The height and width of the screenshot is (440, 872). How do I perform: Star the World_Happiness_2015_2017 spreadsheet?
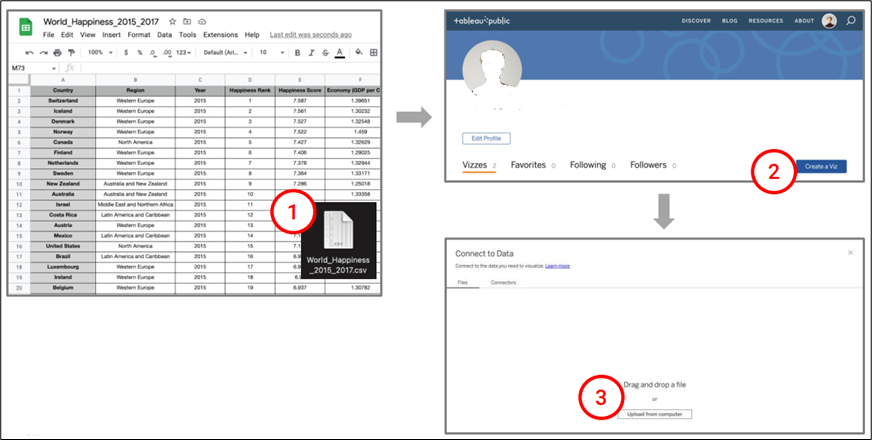click(x=173, y=20)
